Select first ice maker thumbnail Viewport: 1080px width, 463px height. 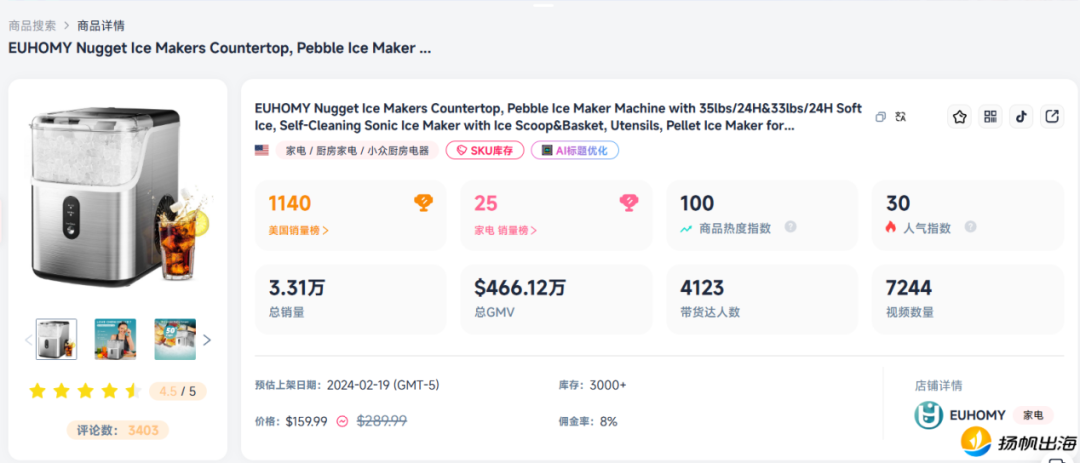pyautogui.click(x=56, y=339)
